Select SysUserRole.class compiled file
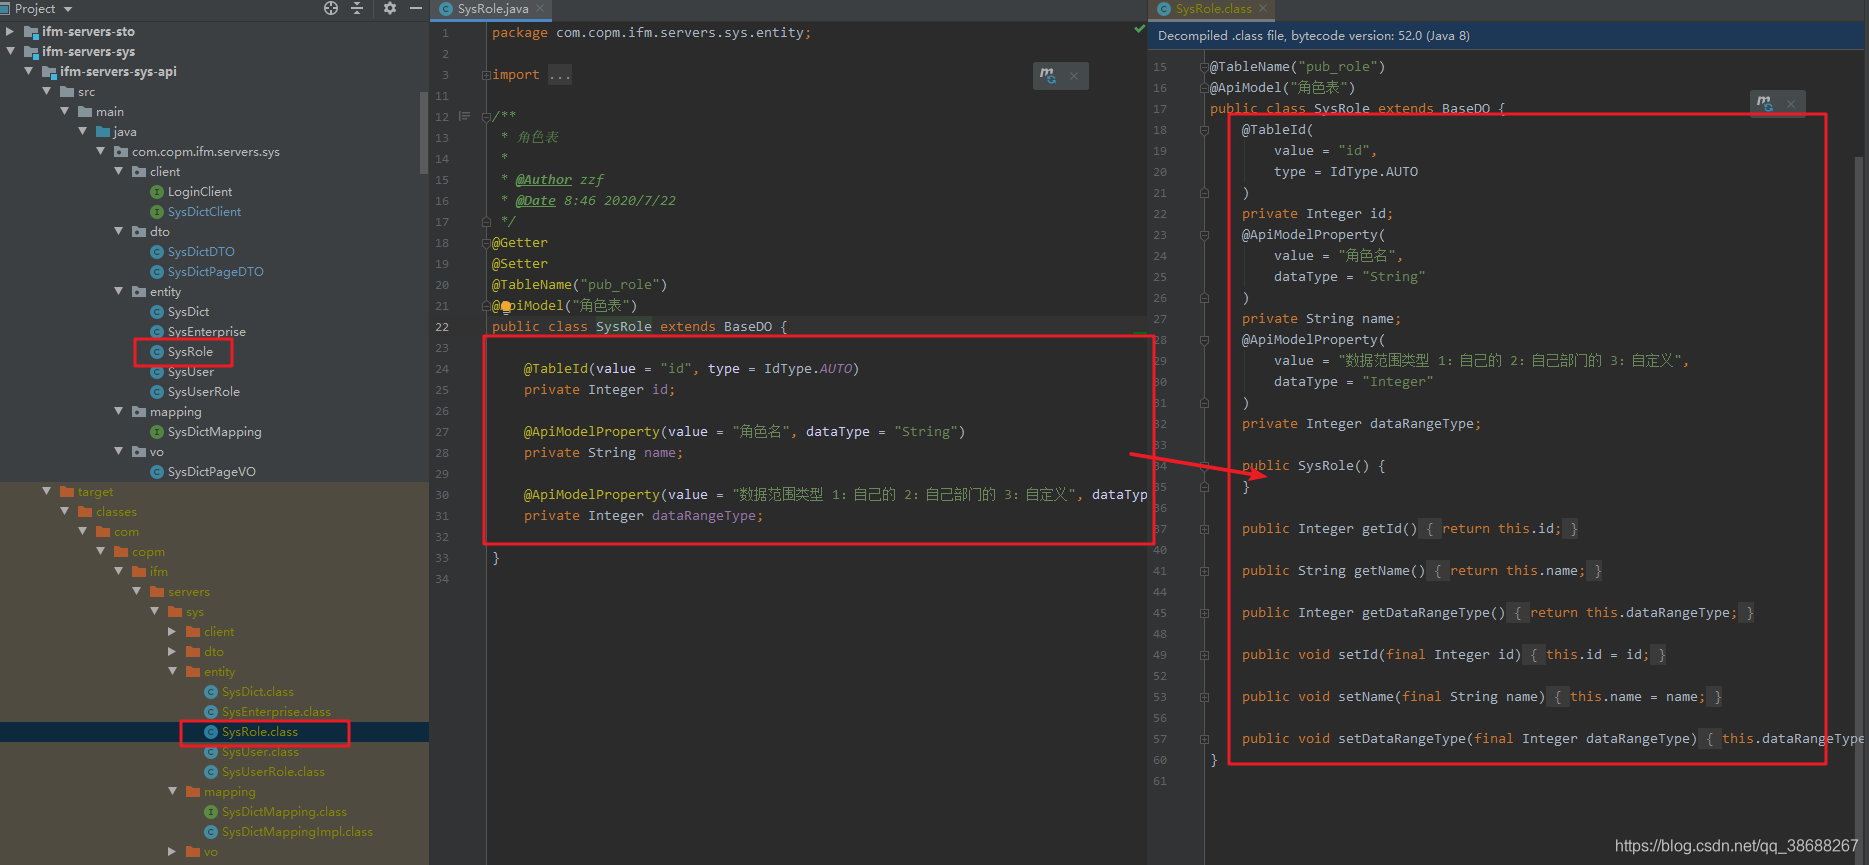1869x865 pixels. tap(273, 772)
